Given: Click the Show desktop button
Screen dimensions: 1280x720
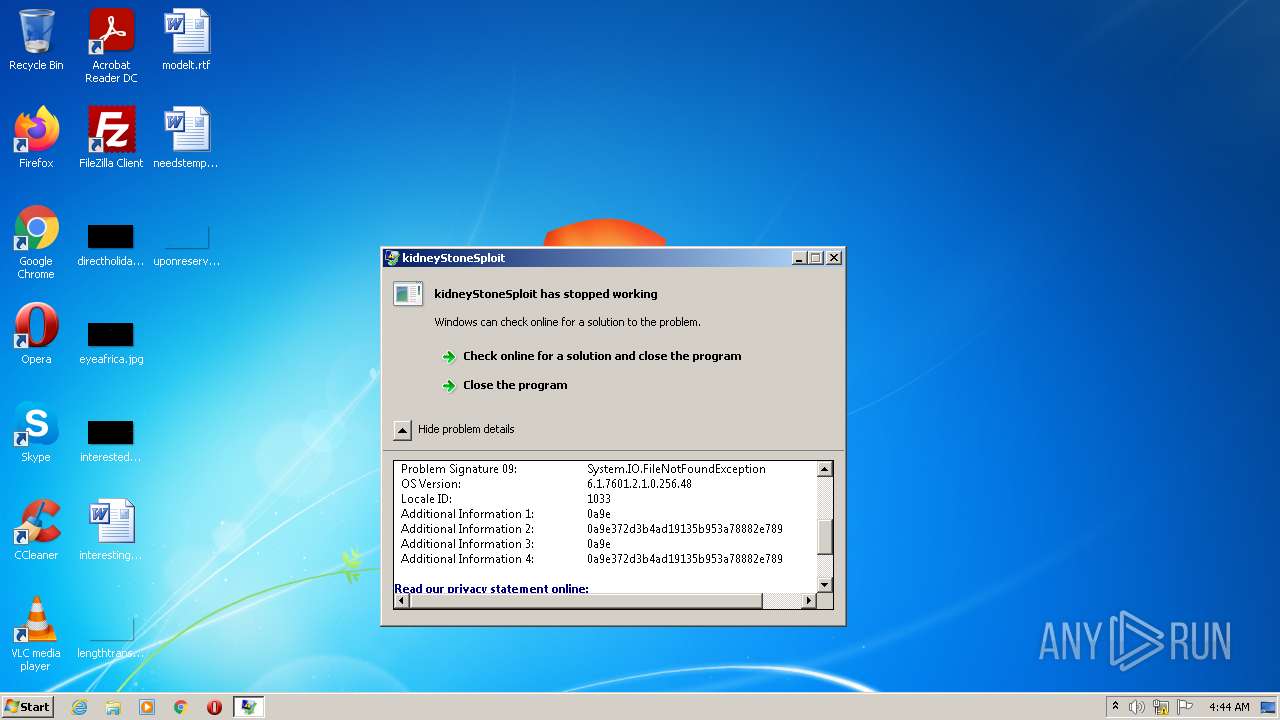Looking at the screenshot, I should click(1270, 707).
